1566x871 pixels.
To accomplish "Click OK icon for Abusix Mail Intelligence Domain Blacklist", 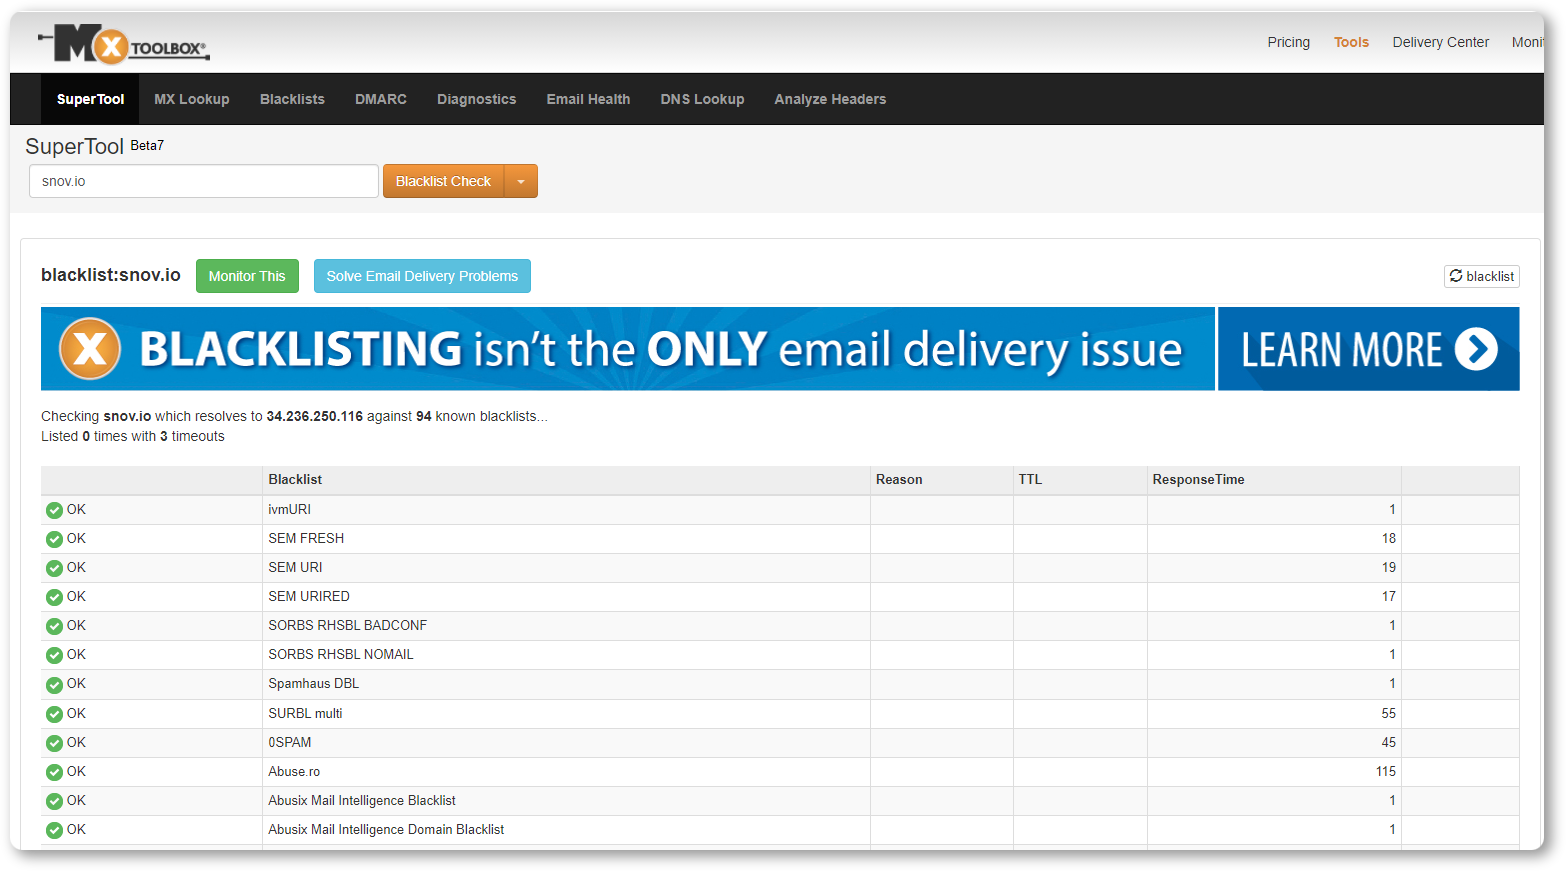I will 54,830.
